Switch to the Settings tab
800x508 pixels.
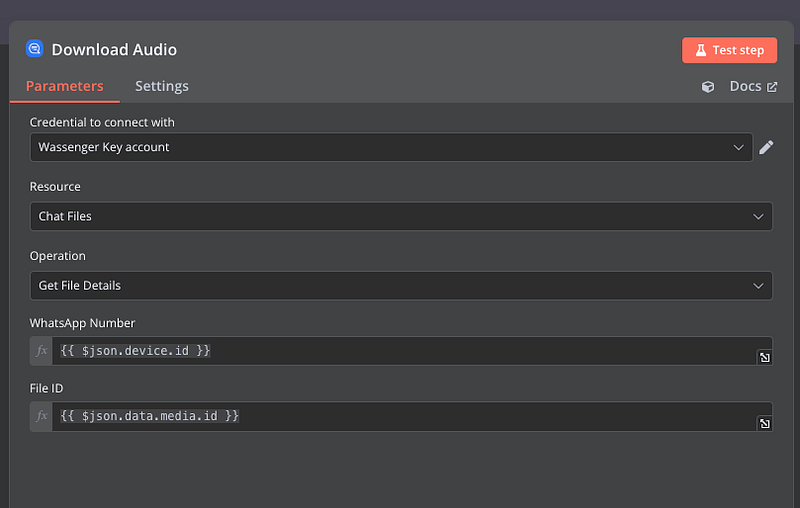pyautogui.click(x=162, y=86)
